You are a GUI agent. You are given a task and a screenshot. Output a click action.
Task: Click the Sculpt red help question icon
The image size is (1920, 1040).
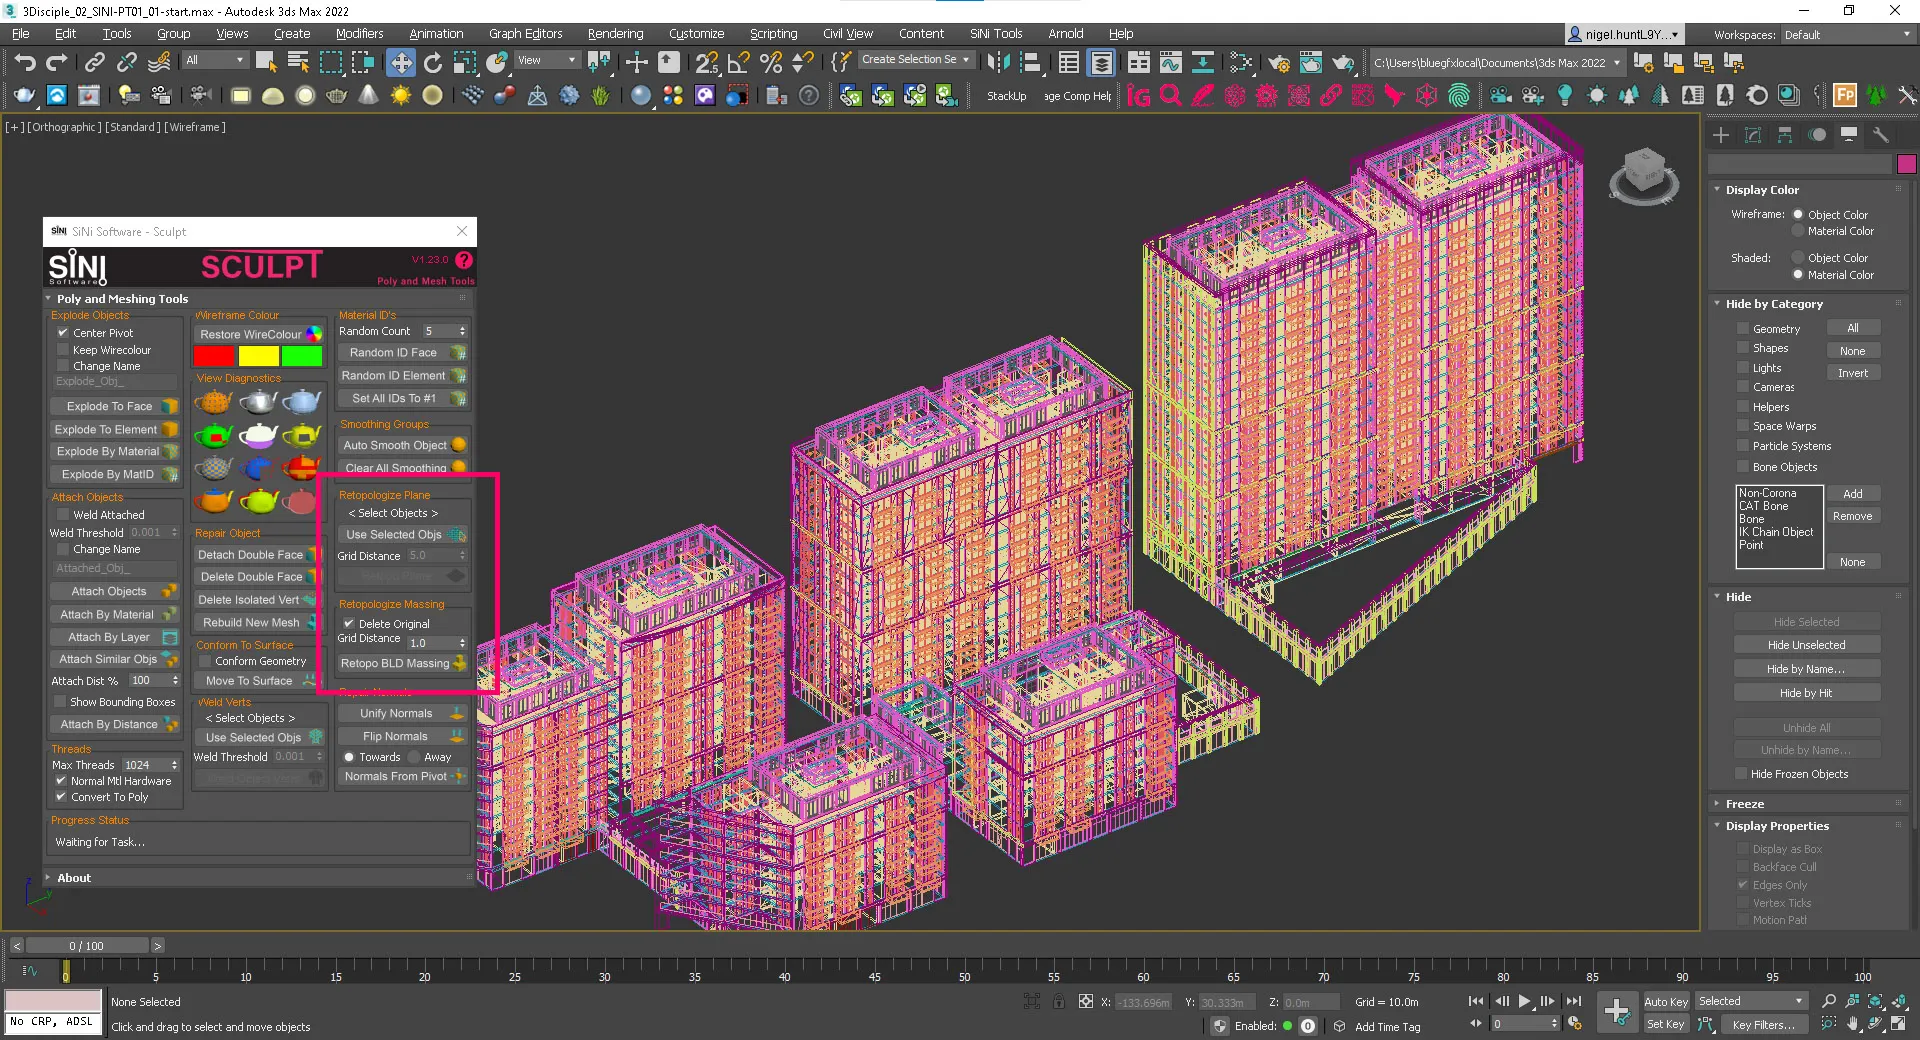point(463,260)
